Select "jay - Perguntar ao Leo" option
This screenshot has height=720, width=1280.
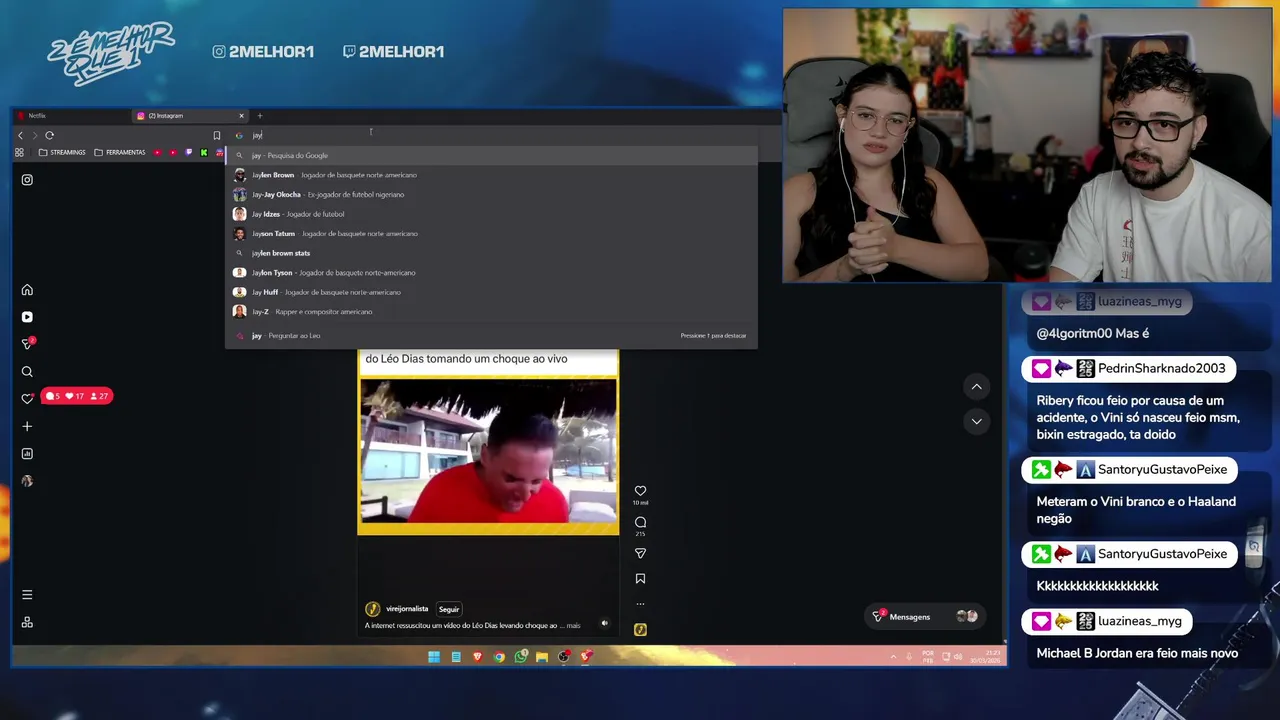(x=491, y=336)
